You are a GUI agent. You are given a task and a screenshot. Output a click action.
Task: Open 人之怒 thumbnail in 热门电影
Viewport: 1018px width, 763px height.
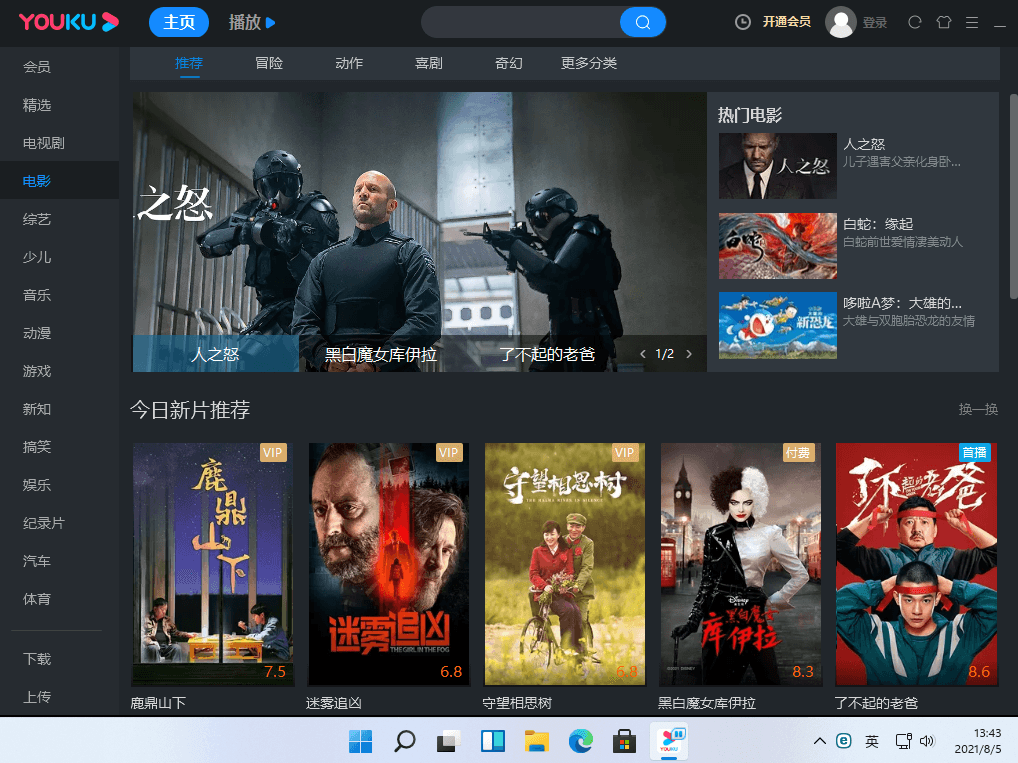tap(777, 166)
